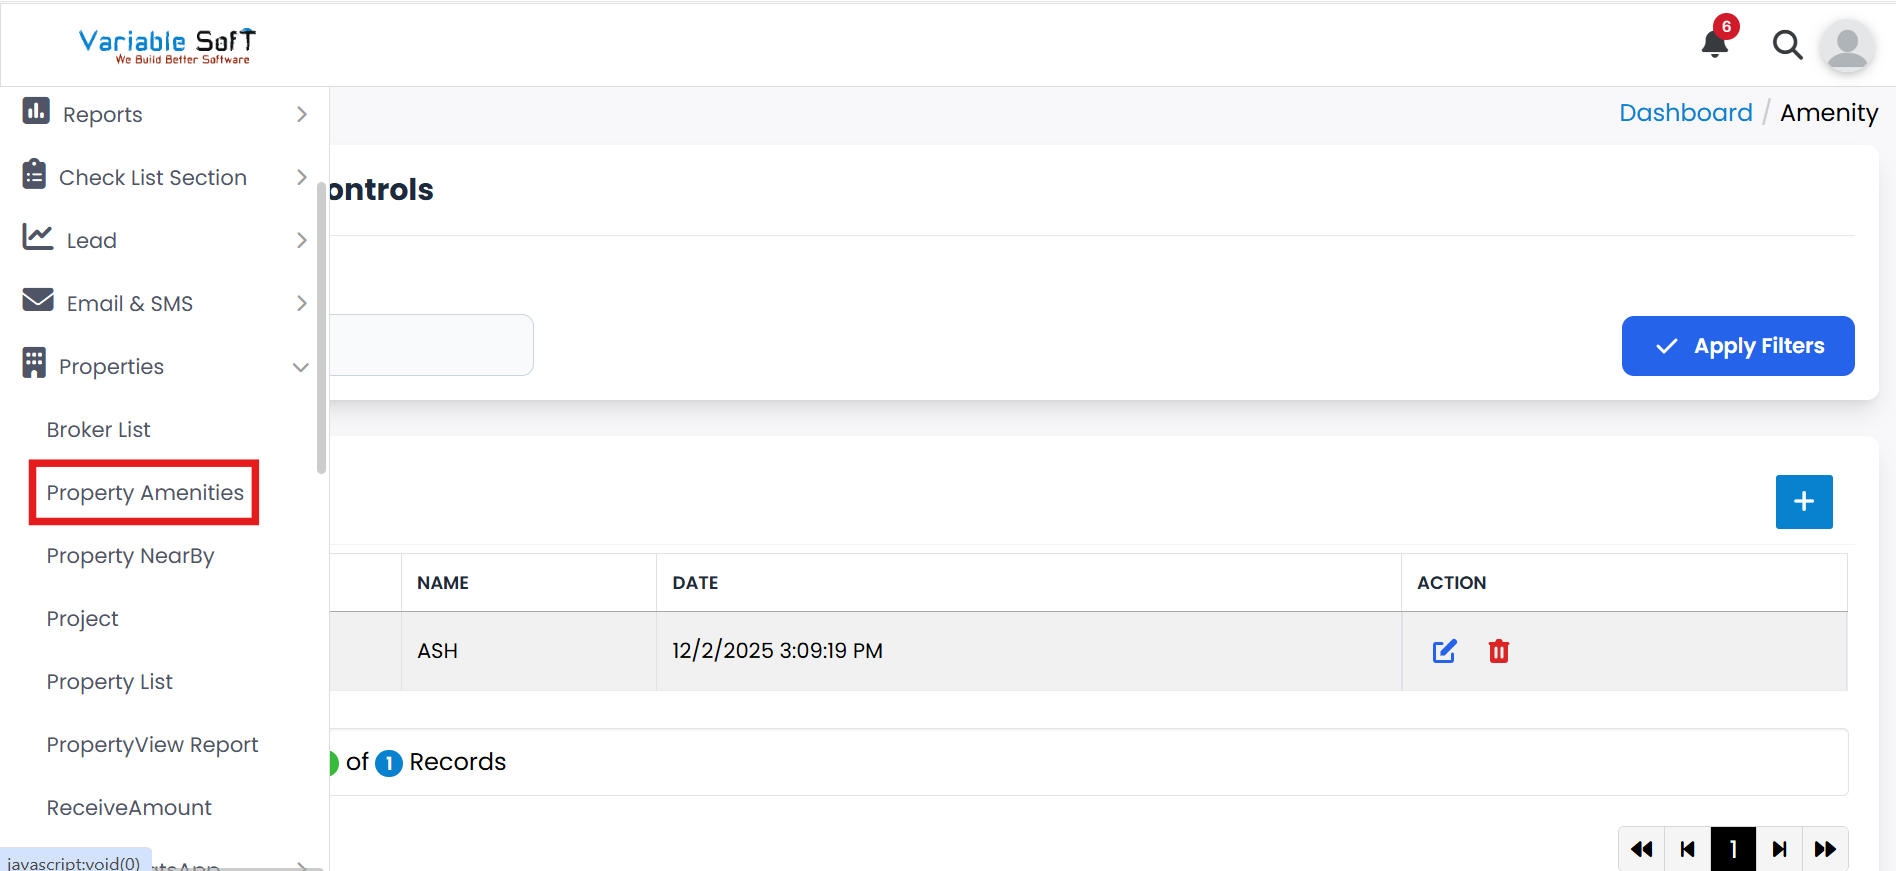Click the filter text input field

click(430, 346)
